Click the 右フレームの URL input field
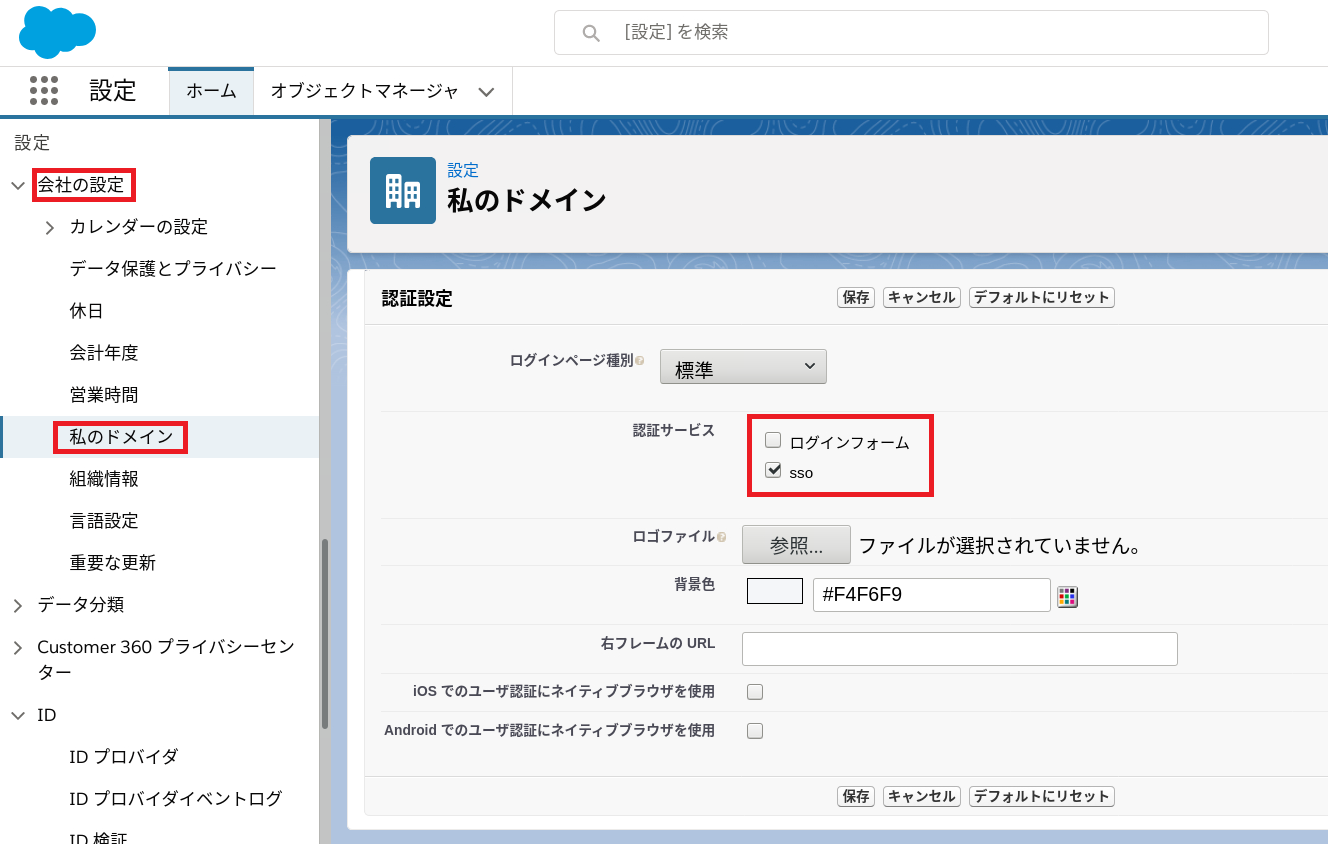Viewport: 1328px width, 844px height. (960, 649)
